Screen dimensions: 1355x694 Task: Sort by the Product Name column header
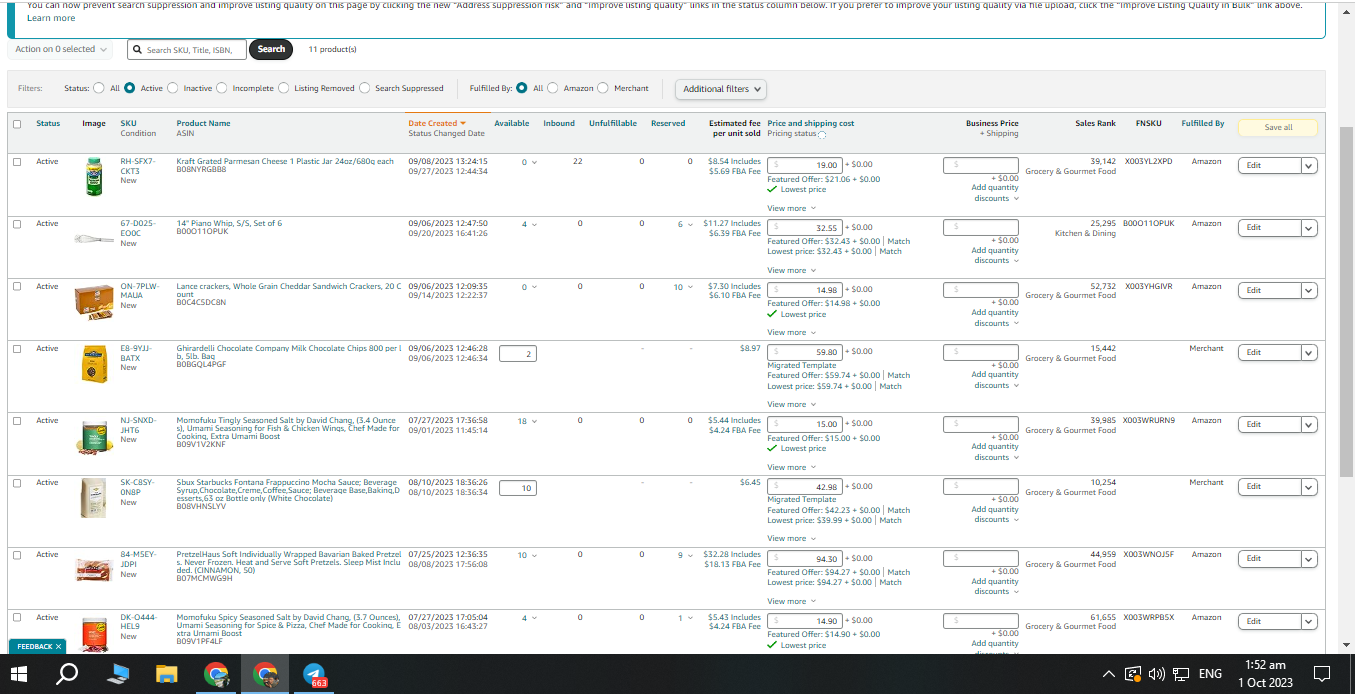point(203,123)
